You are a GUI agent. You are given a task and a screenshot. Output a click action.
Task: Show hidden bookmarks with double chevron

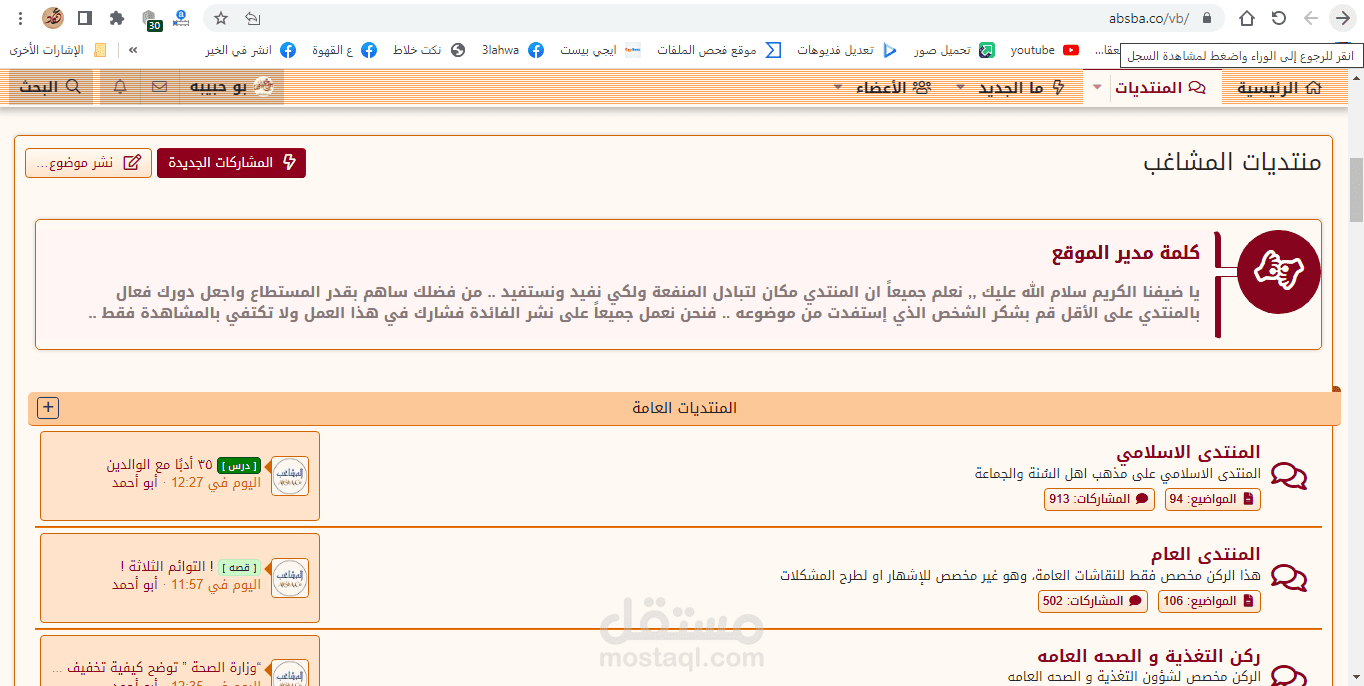tap(133, 50)
